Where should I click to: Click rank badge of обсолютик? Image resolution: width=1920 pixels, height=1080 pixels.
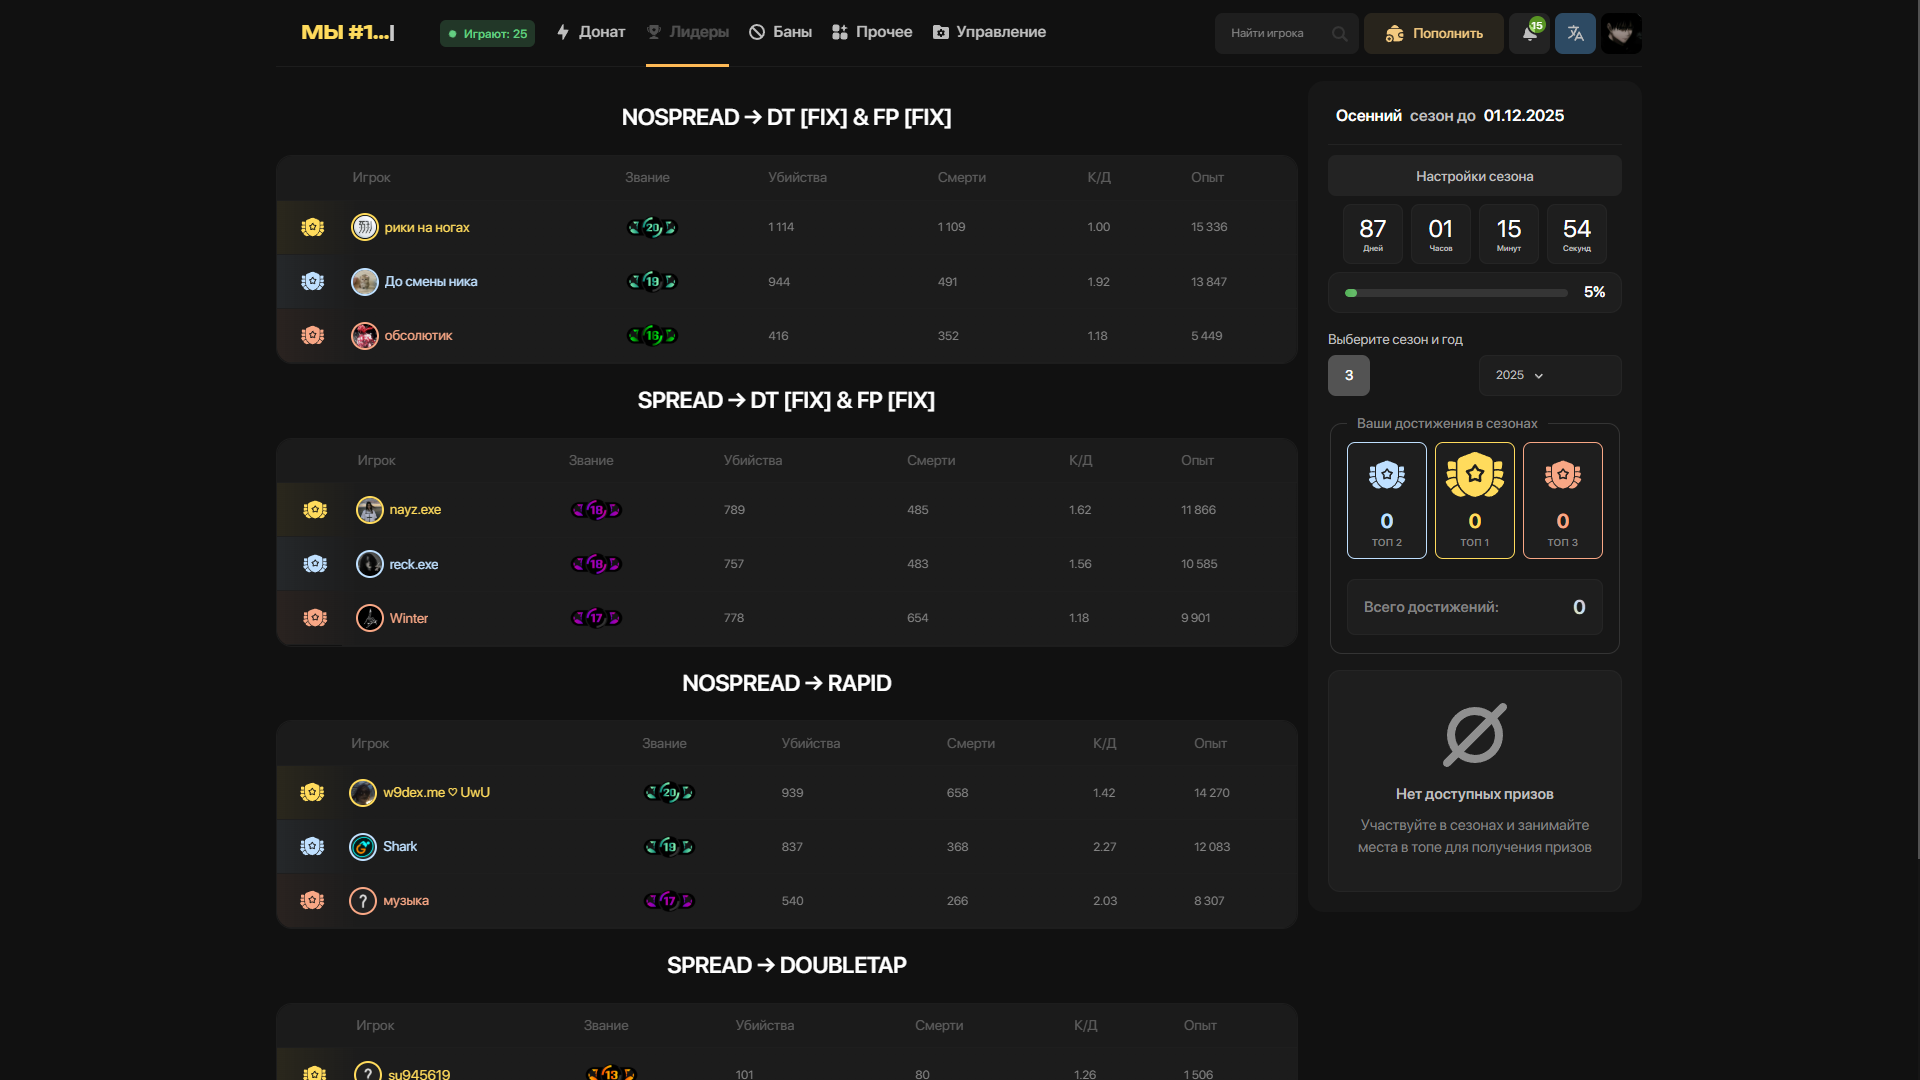653,335
